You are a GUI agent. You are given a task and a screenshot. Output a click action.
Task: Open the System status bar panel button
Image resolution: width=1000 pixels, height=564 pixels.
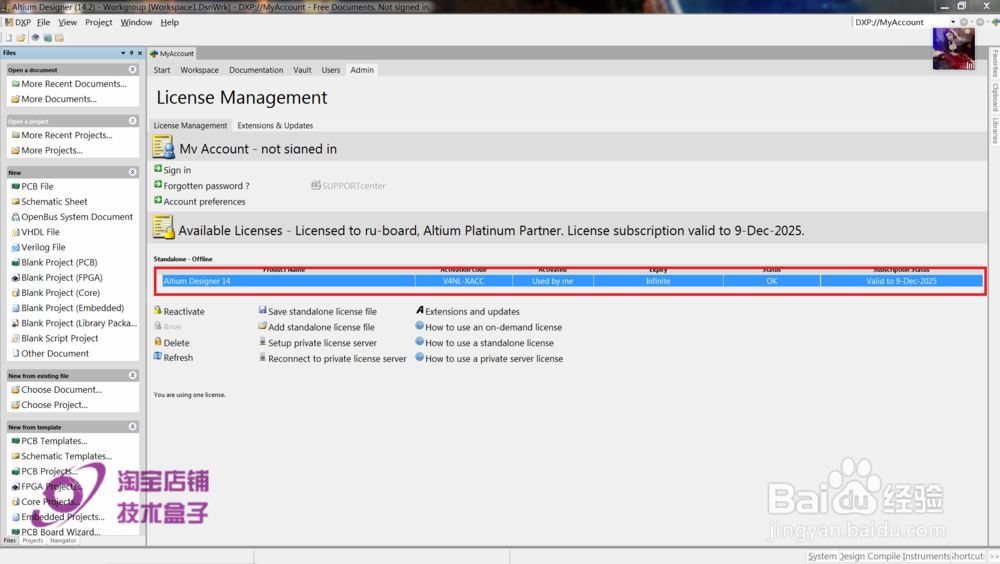822,556
